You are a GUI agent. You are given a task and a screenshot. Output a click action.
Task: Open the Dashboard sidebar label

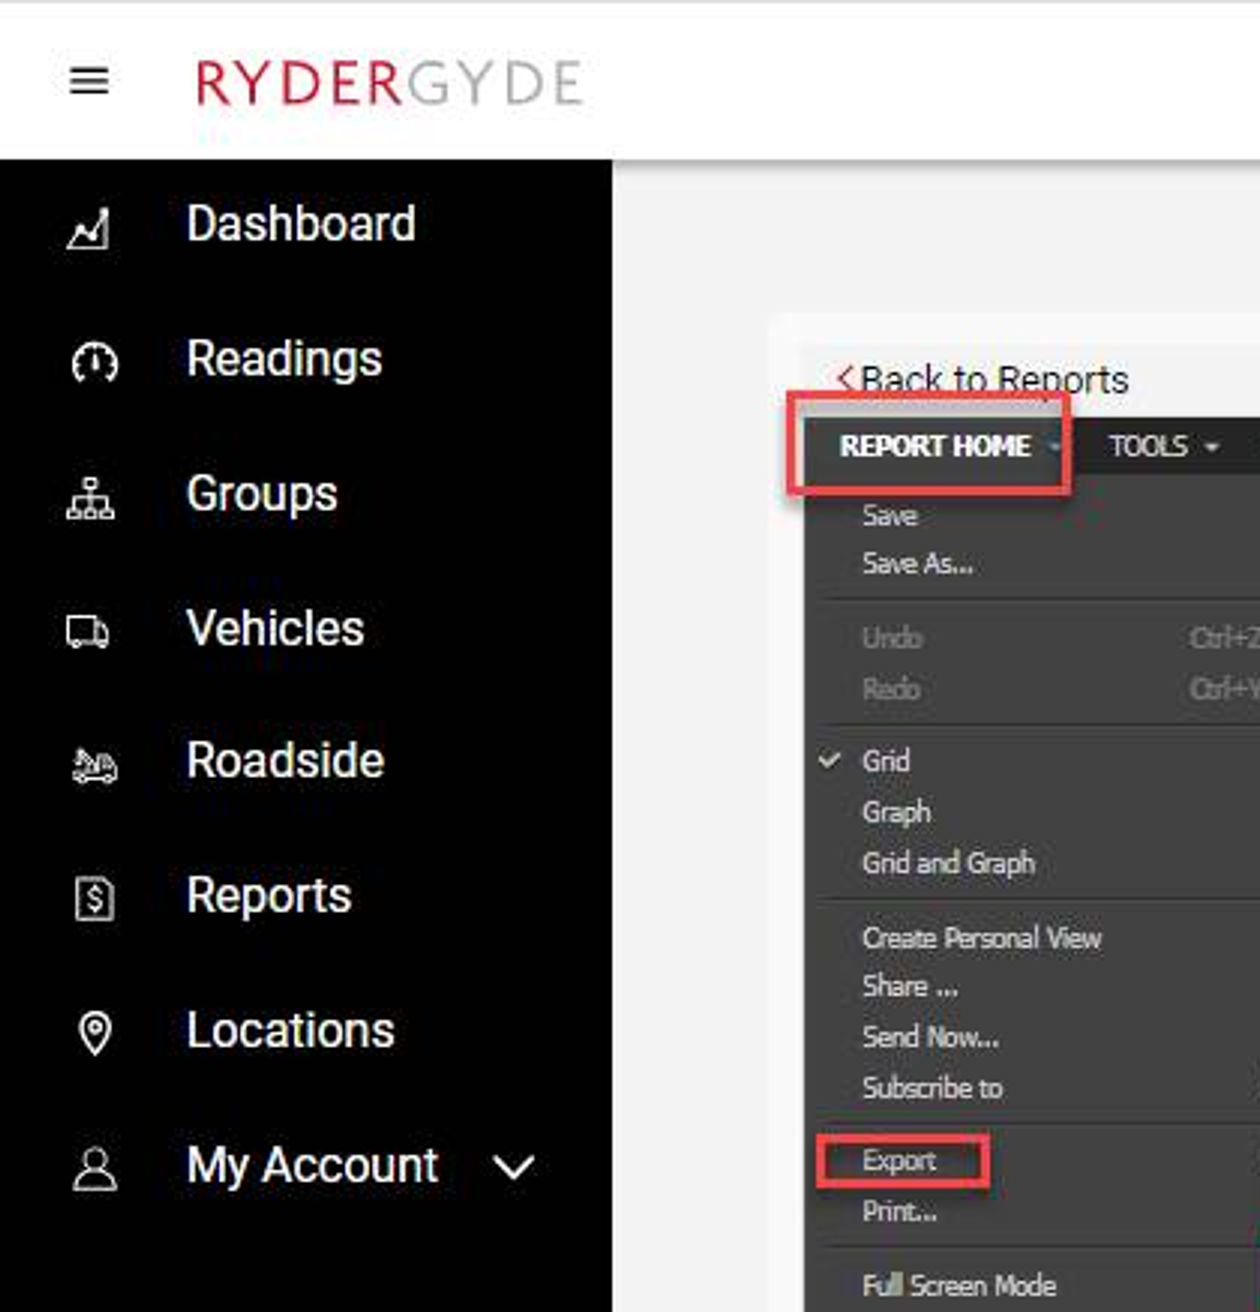point(301,223)
